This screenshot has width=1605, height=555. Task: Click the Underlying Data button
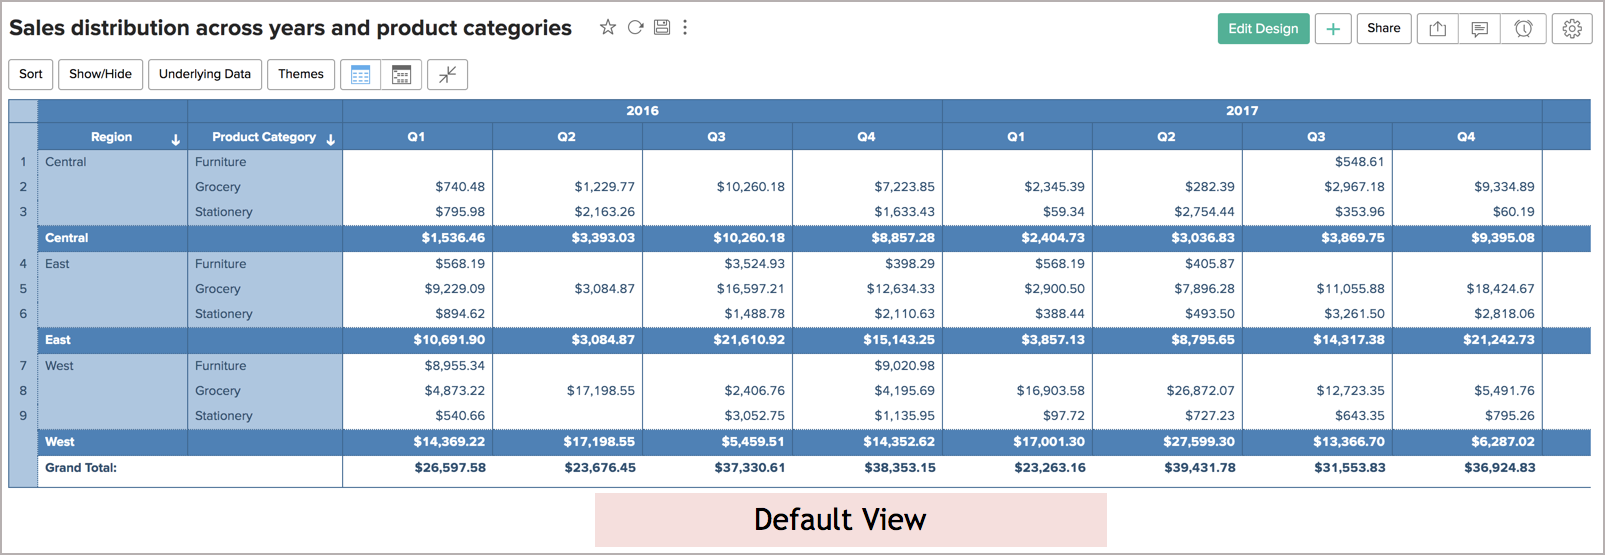[205, 74]
